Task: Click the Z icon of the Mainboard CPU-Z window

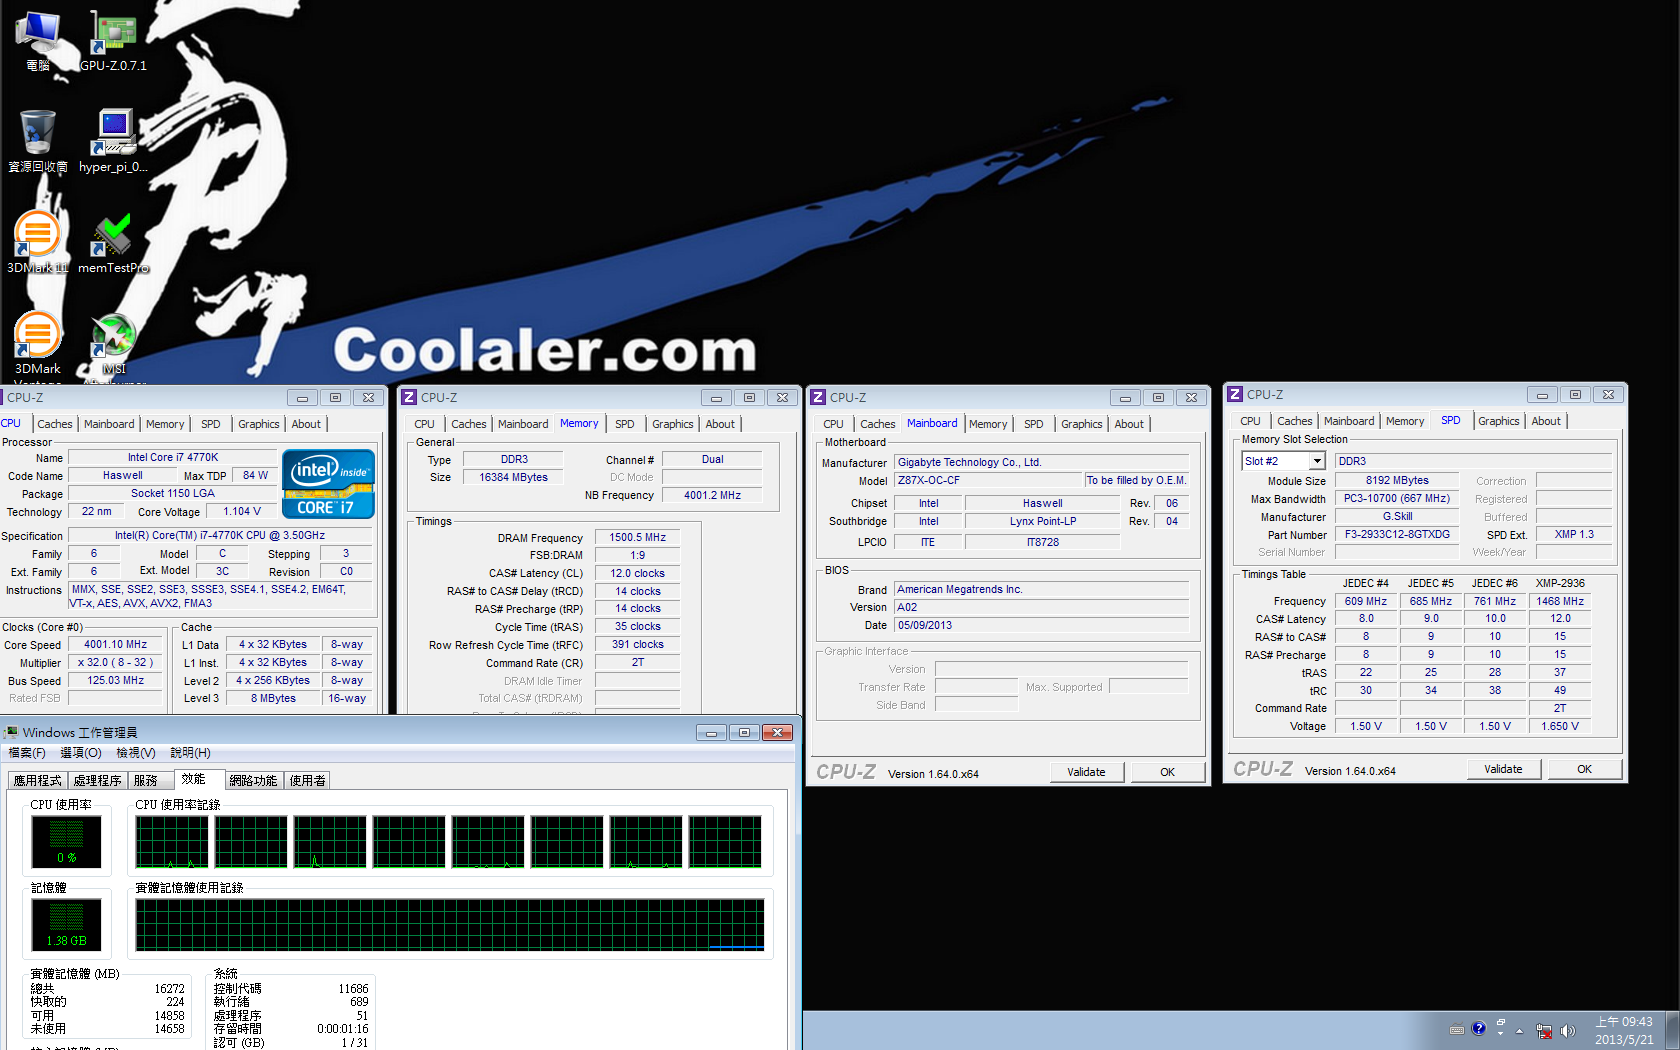Action: [x=818, y=397]
